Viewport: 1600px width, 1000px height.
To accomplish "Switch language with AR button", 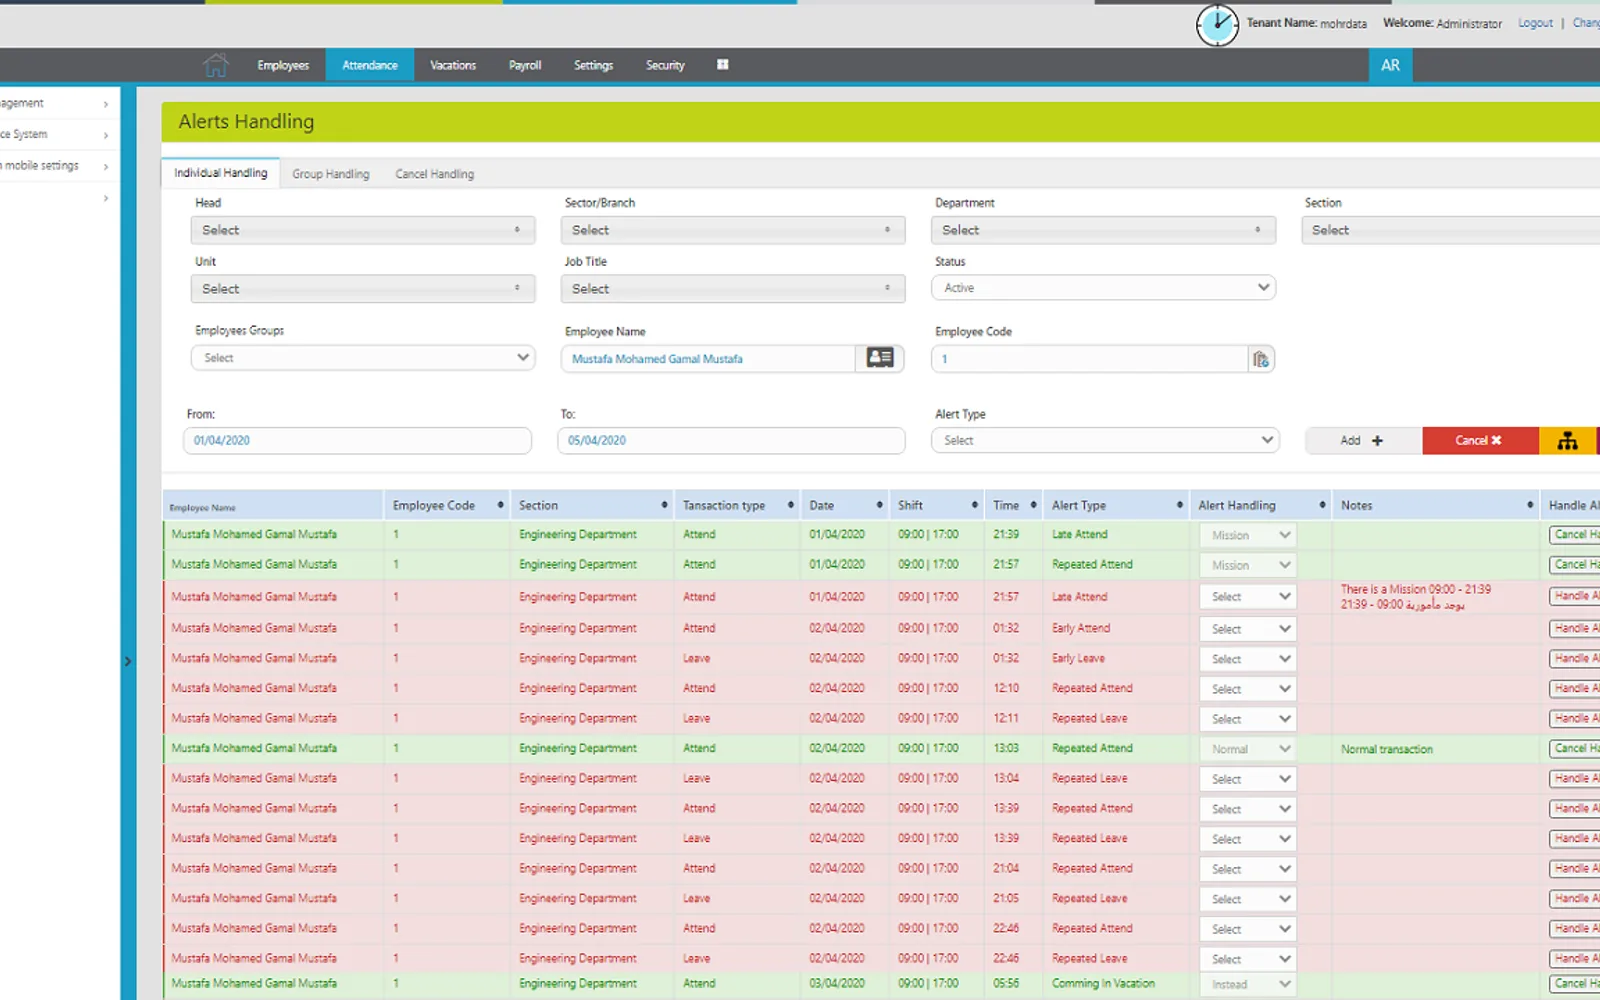I will (1390, 65).
